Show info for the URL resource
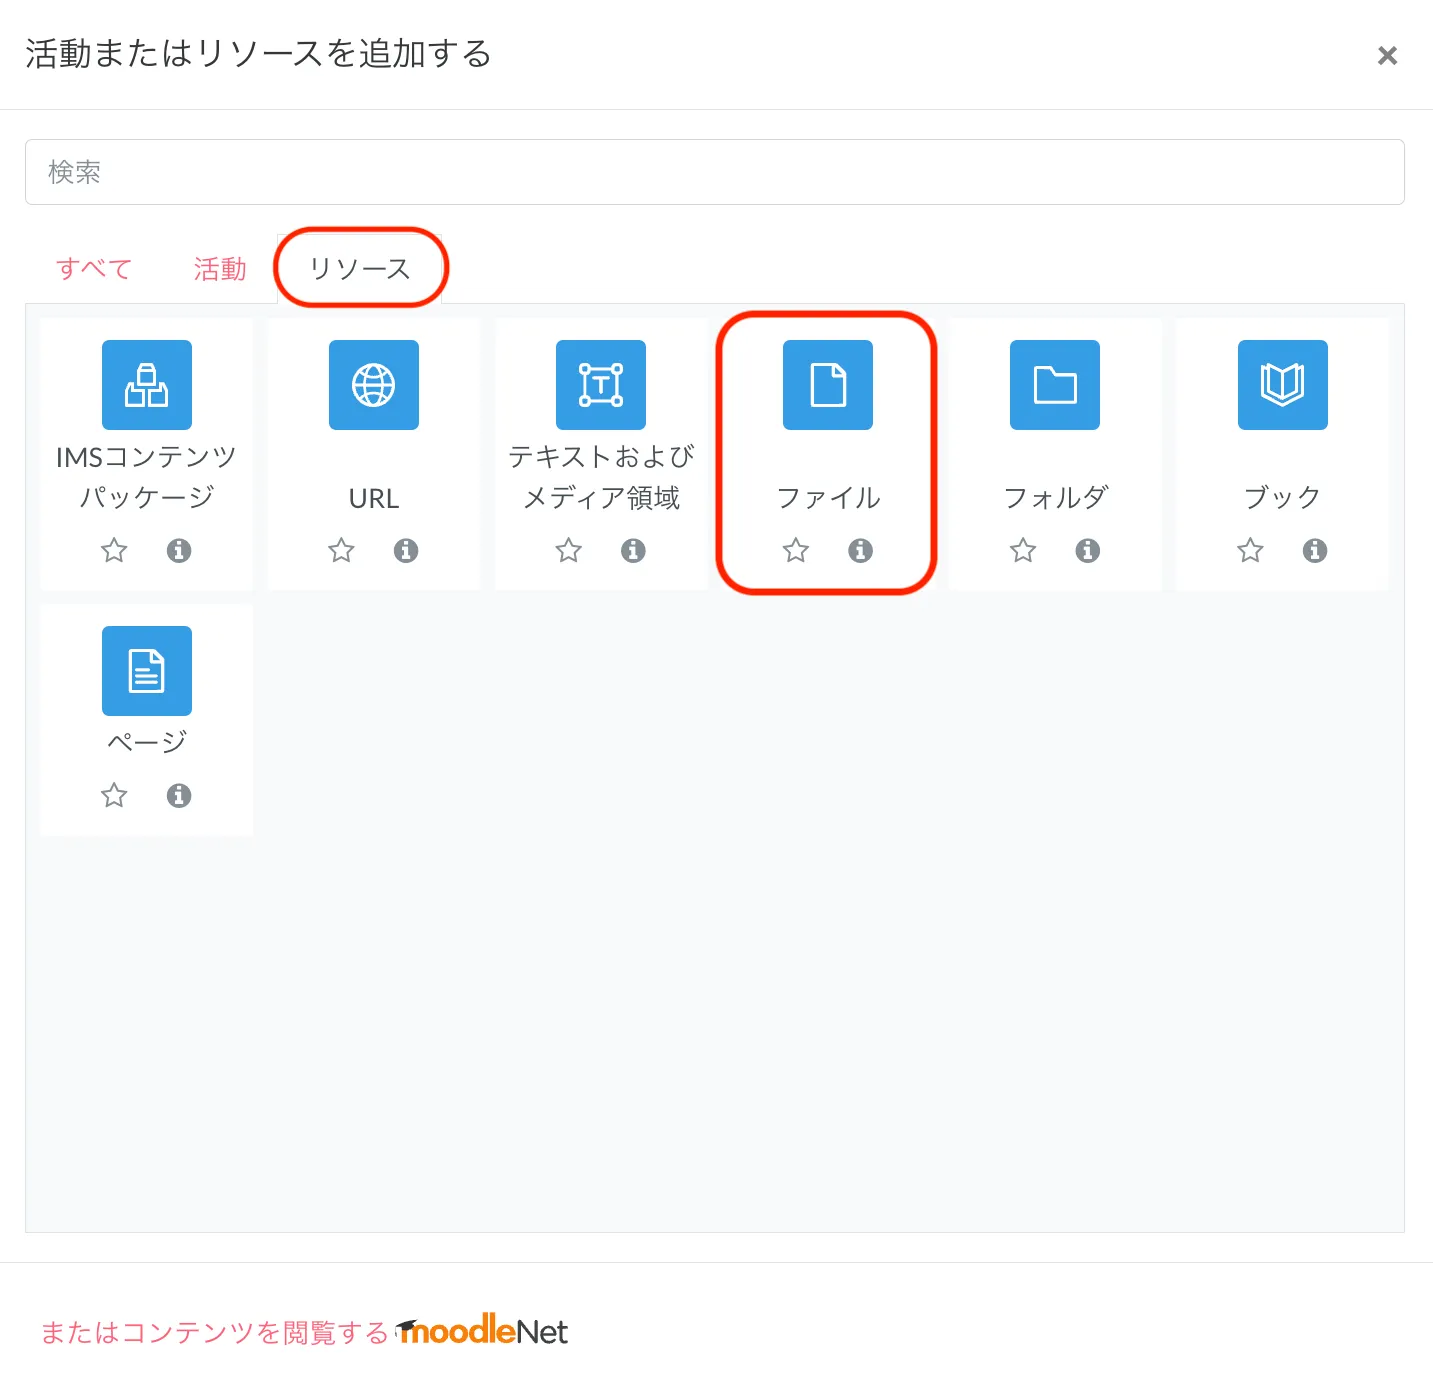 pyautogui.click(x=406, y=550)
